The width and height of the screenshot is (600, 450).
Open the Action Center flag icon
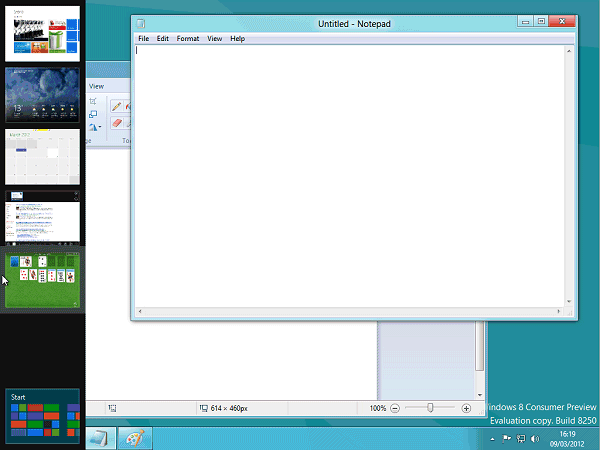tap(507, 439)
